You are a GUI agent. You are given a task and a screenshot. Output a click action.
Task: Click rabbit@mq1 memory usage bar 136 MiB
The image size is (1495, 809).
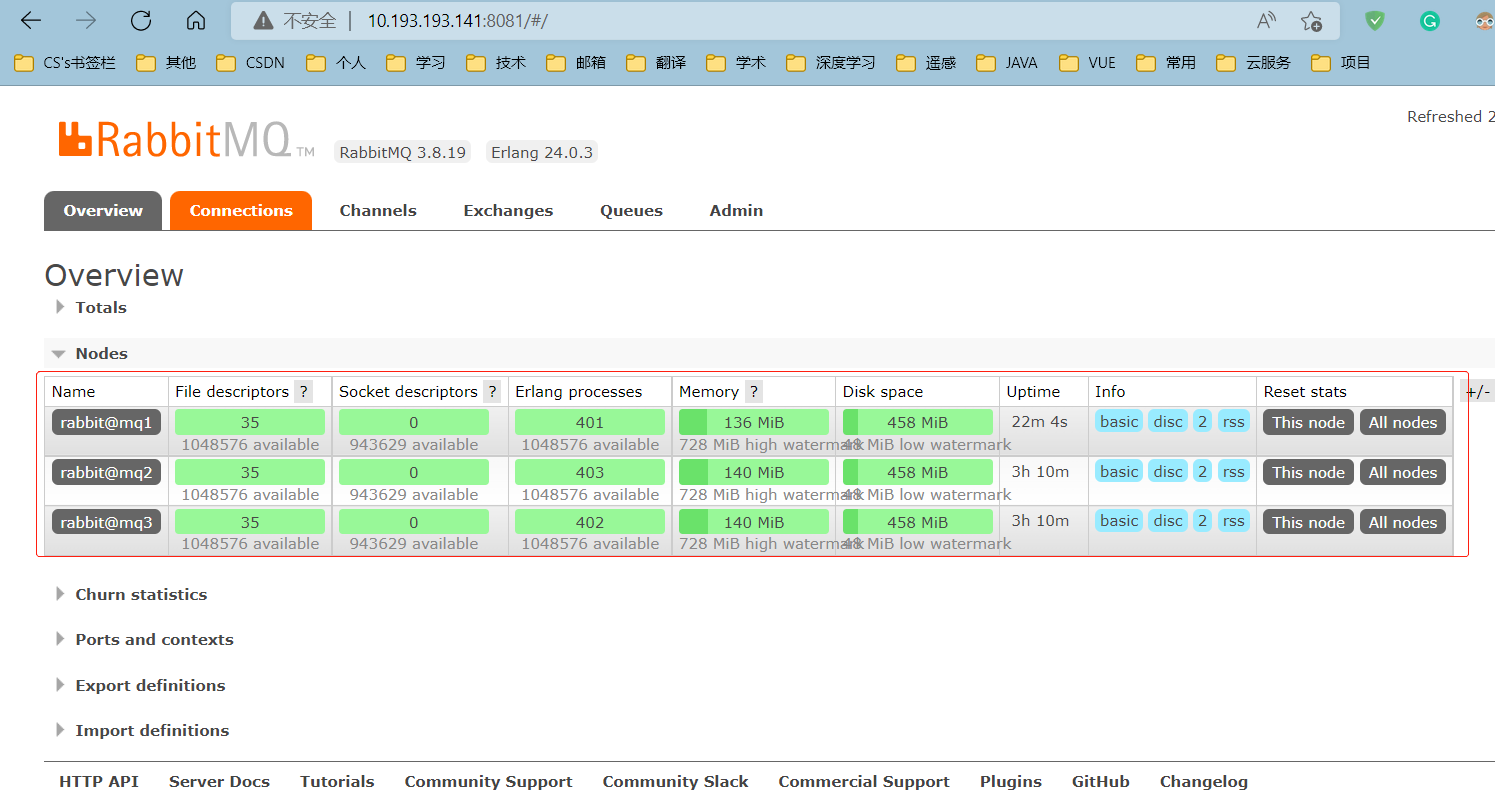point(754,422)
